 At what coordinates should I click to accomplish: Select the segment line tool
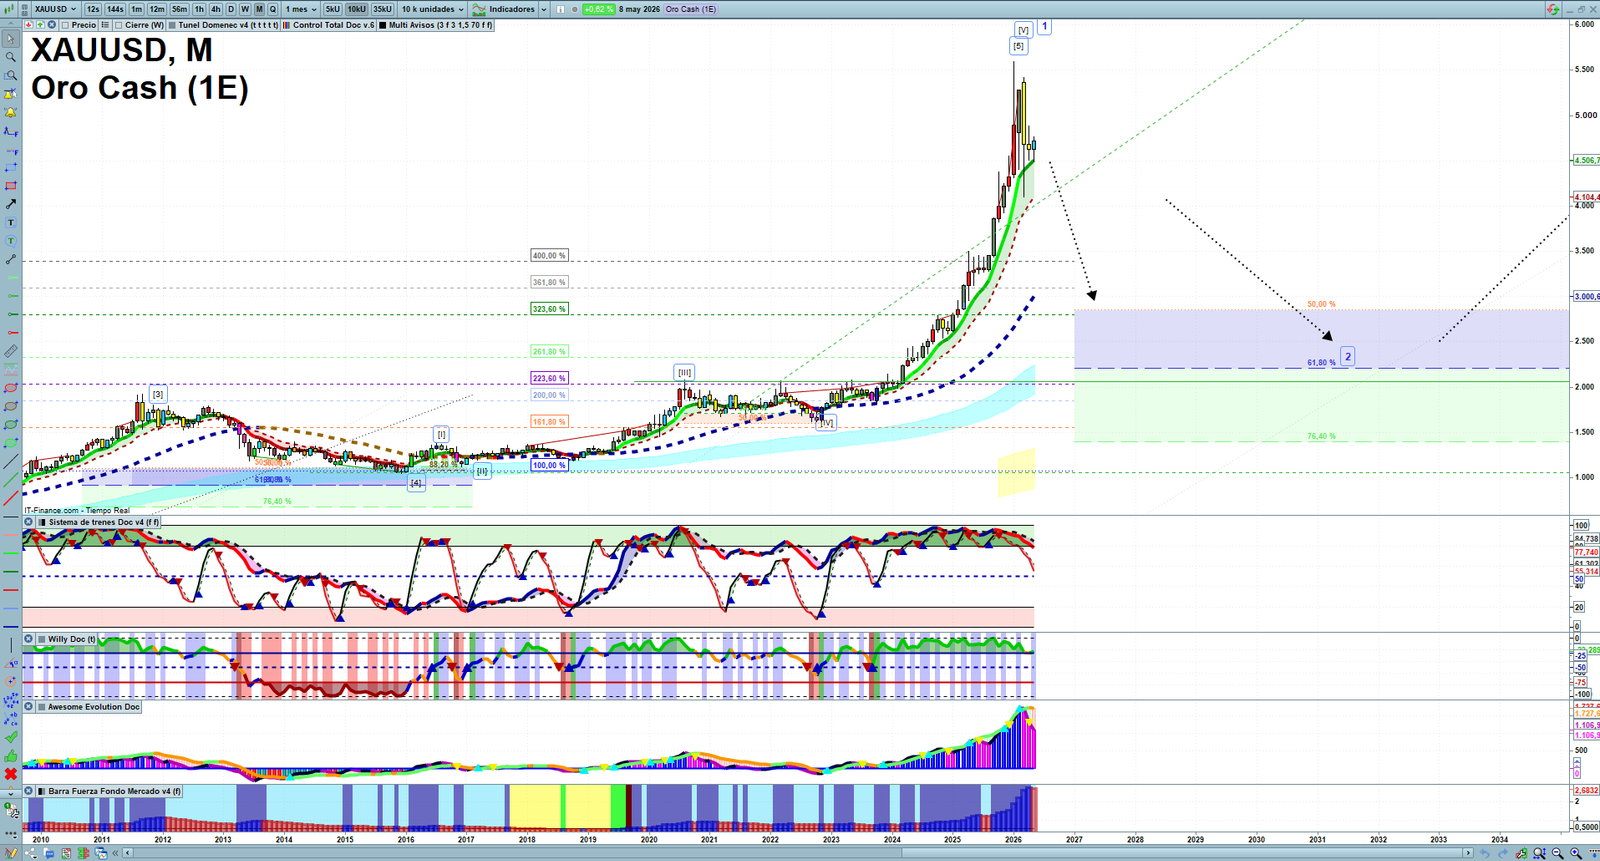coord(11,259)
